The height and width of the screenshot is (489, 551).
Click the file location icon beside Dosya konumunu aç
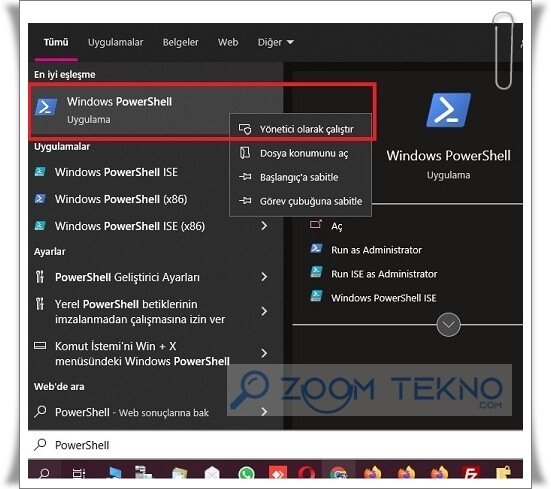click(245, 153)
